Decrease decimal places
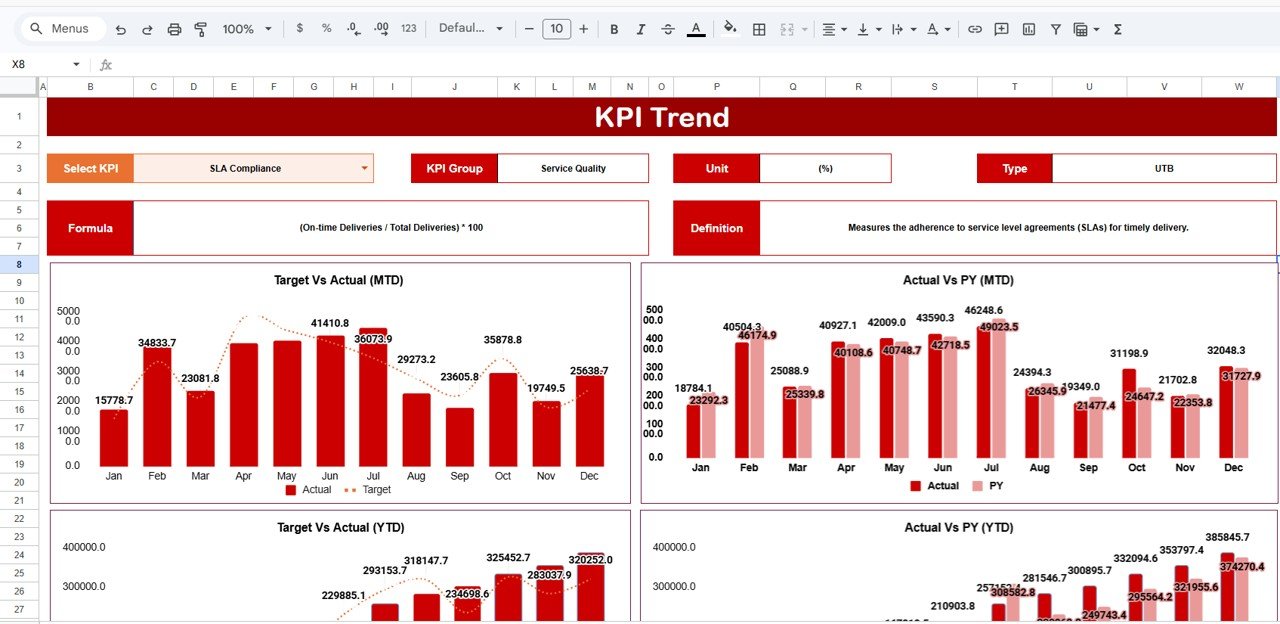This screenshot has height=624, width=1280. (352, 29)
